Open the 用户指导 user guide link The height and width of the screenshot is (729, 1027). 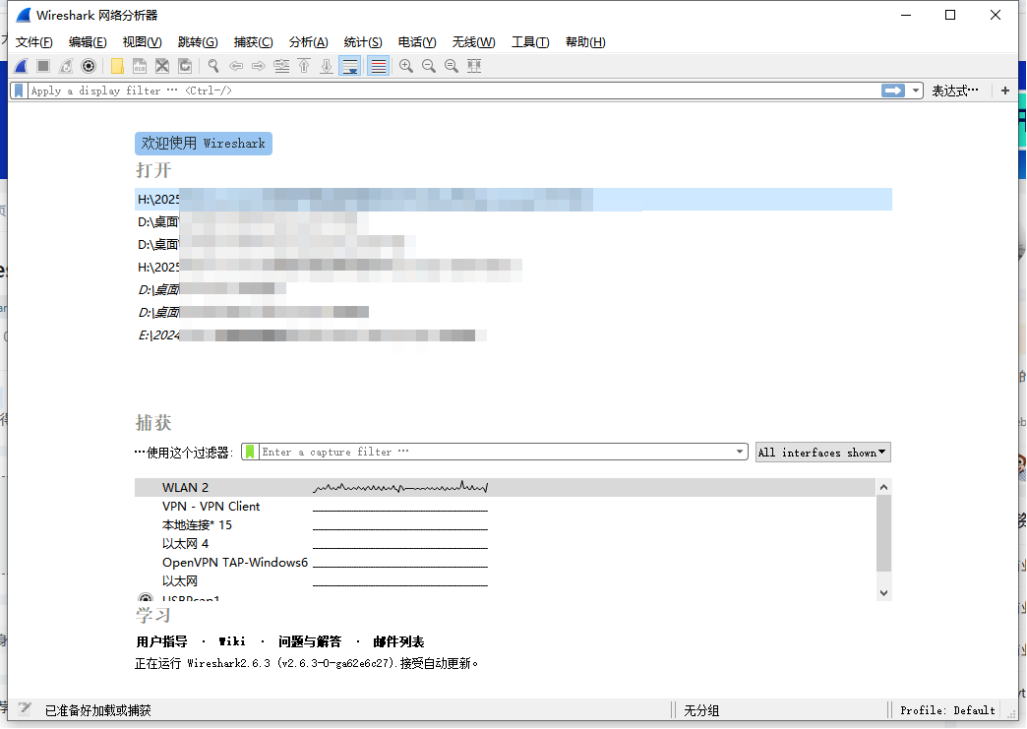162,642
